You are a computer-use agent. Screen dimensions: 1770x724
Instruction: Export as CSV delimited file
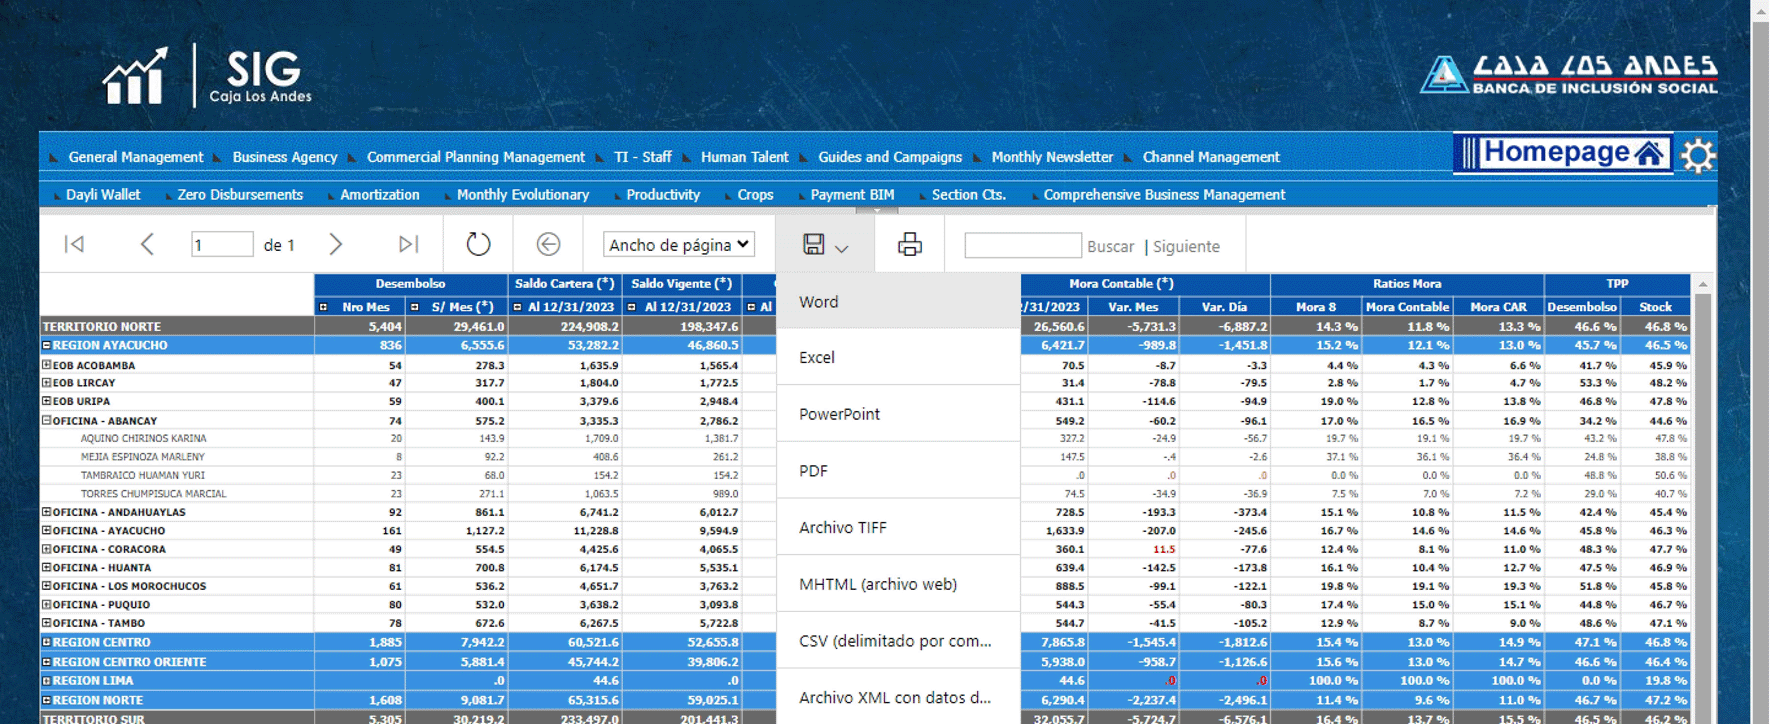898,641
